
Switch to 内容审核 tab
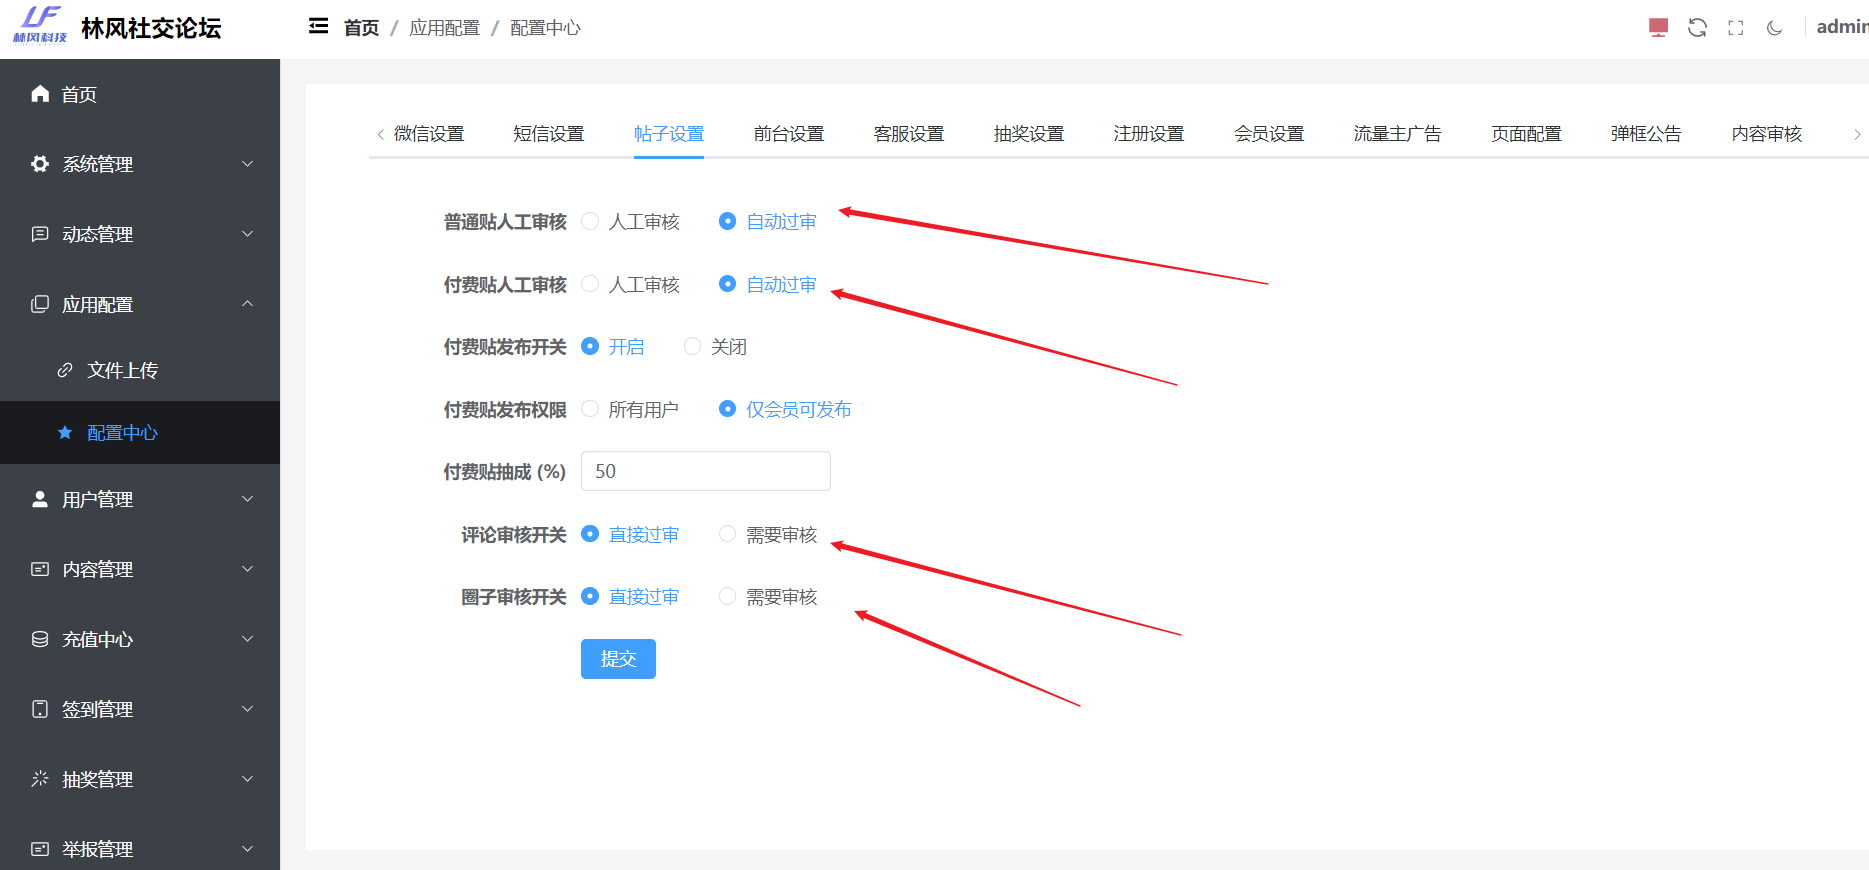click(x=1767, y=134)
